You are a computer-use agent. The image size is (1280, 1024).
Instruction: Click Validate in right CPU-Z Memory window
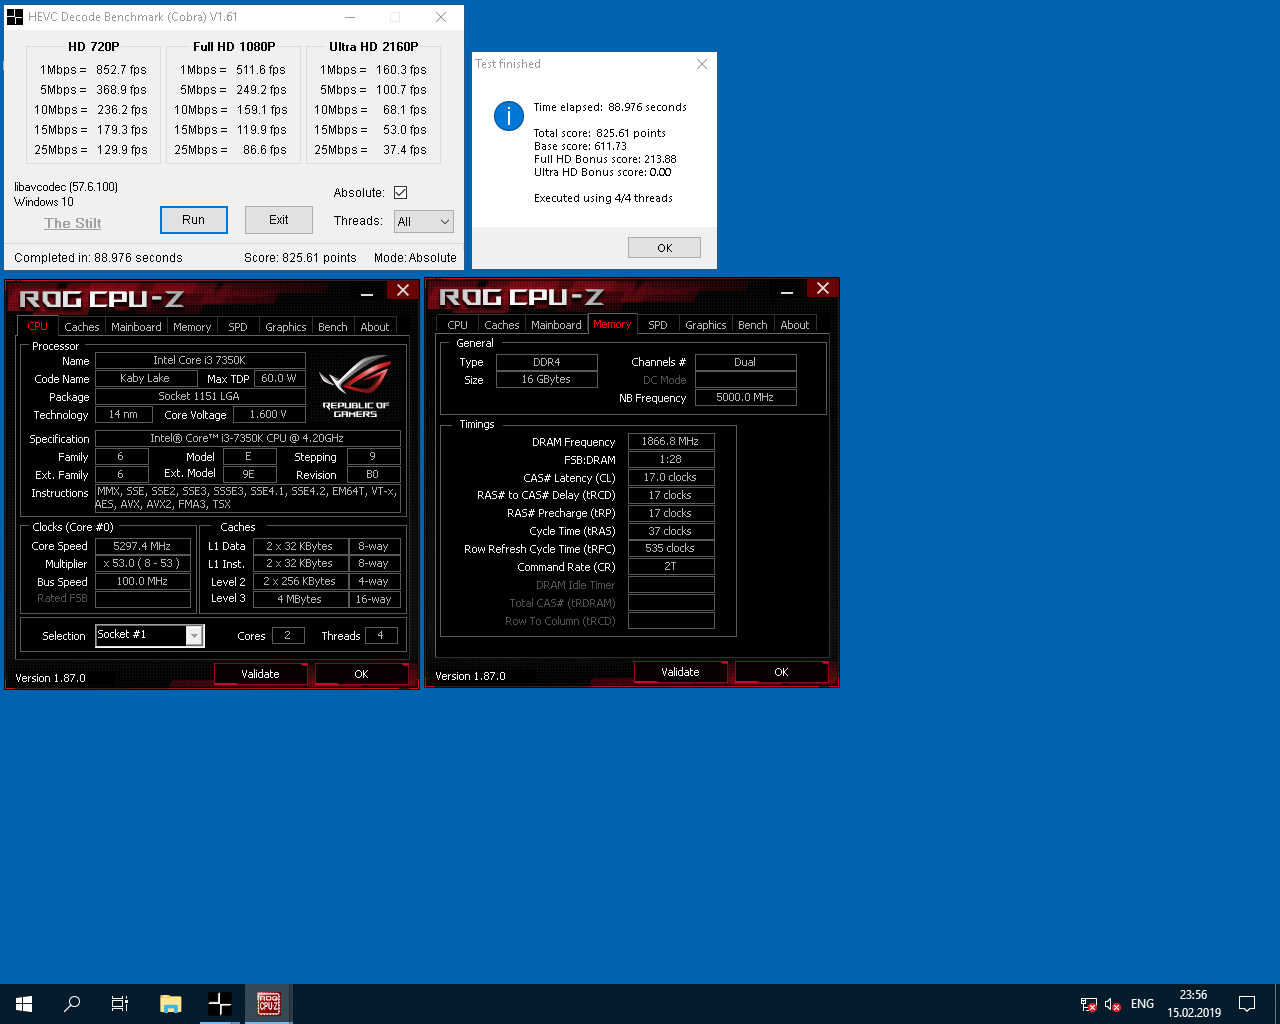(680, 672)
